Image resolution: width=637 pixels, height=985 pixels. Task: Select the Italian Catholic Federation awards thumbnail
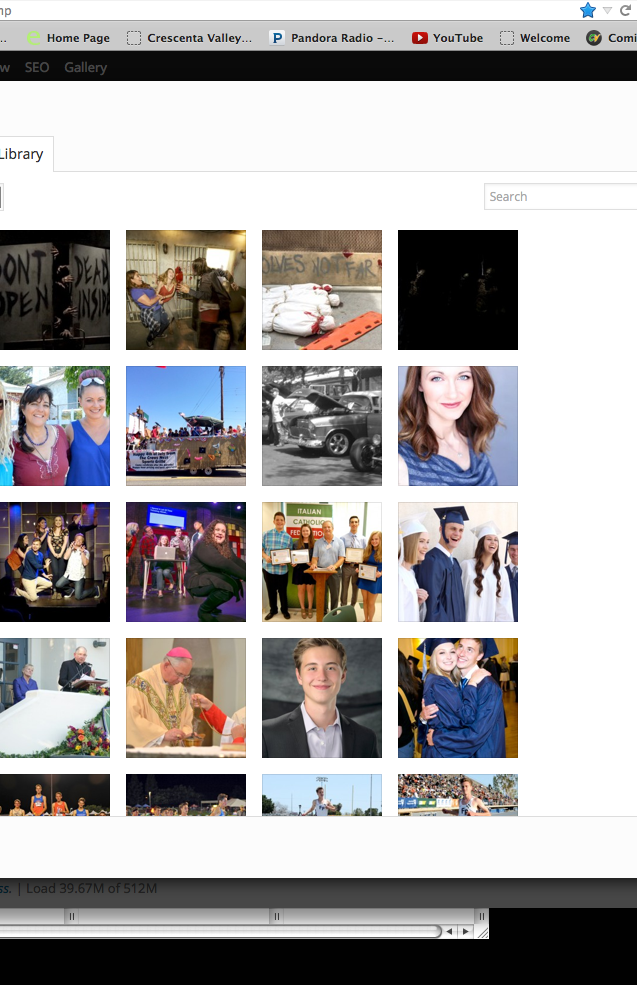[x=322, y=562]
